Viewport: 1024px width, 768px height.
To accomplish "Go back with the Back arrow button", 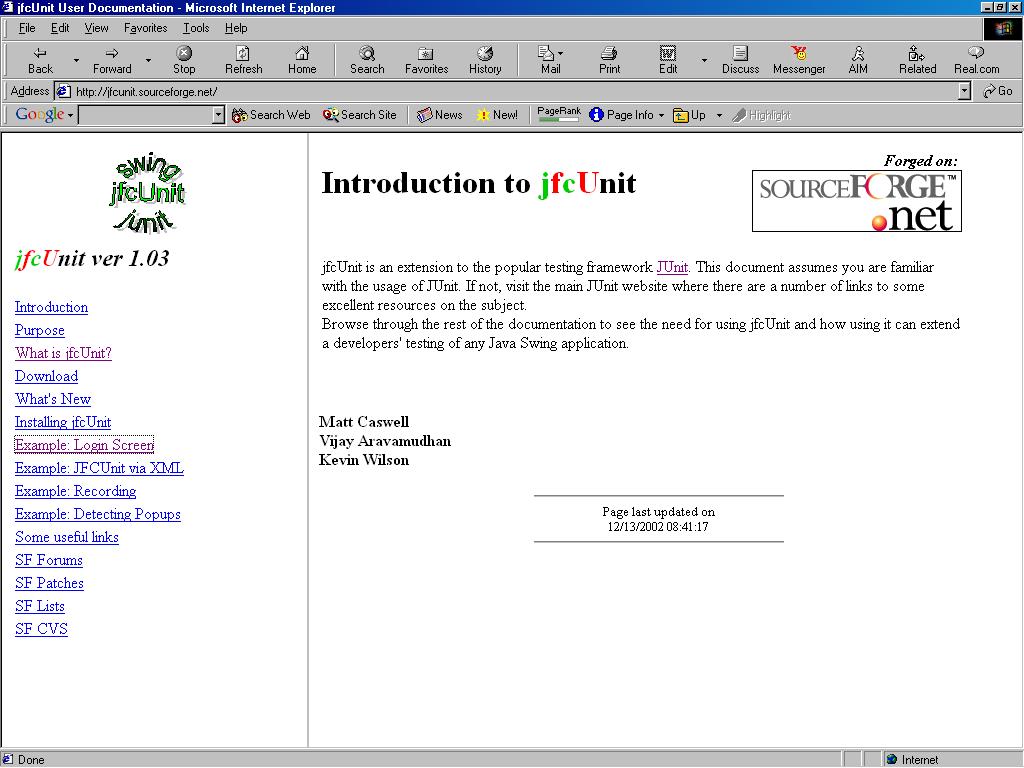I will (40, 60).
